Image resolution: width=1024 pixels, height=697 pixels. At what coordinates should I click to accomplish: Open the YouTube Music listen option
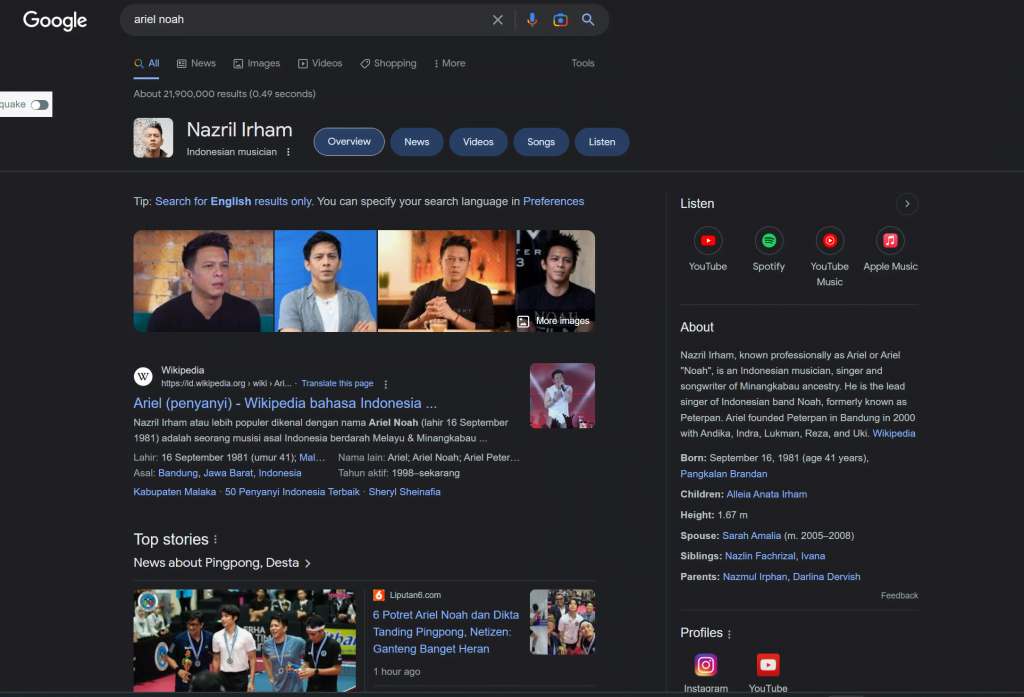click(x=829, y=240)
